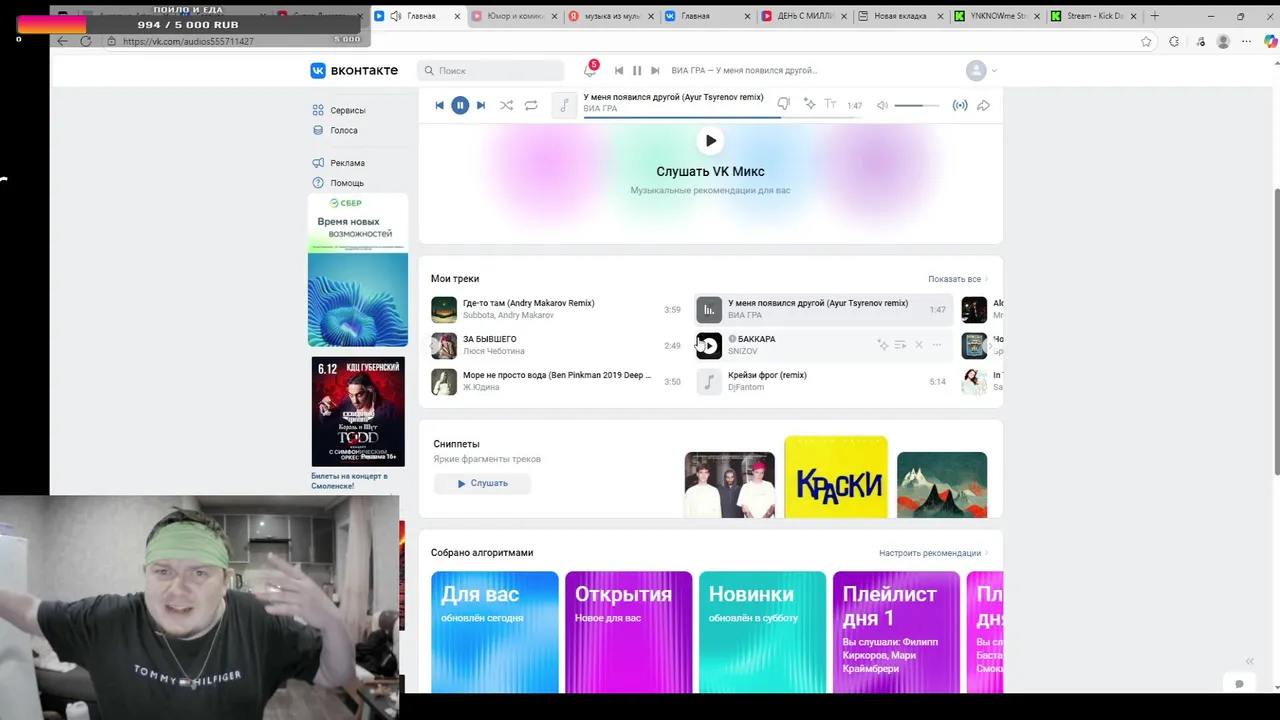Open the Новинки playlist card
Viewport: 1280px width, 720px height.
(x=763, y=632)
